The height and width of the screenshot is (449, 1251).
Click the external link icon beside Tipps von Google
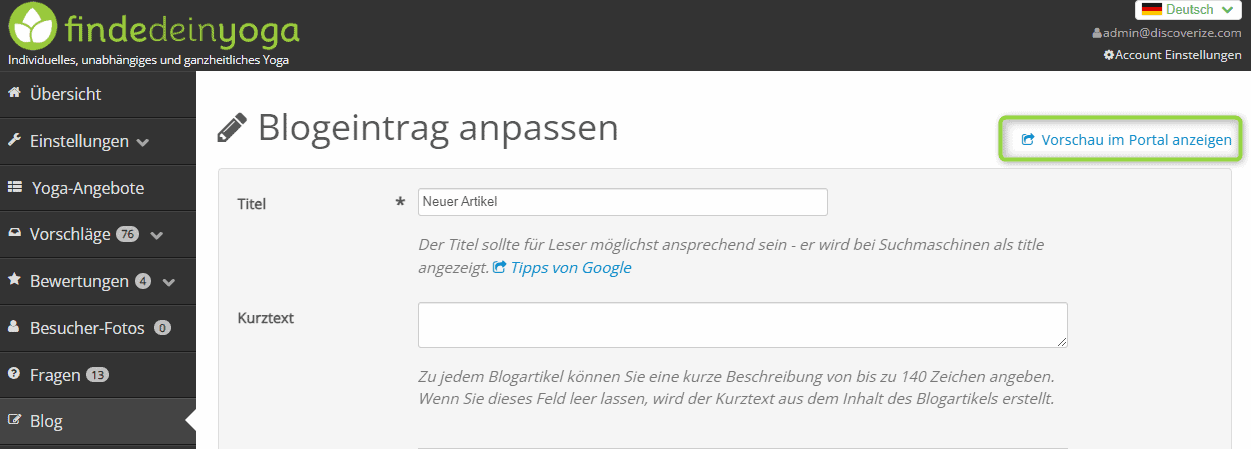tap(500, 268)
